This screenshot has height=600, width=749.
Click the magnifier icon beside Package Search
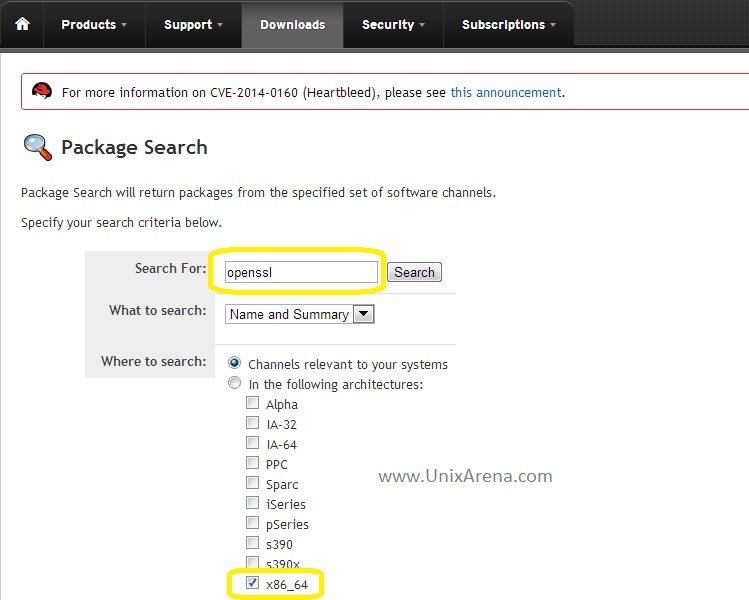[x=38, y=147]
